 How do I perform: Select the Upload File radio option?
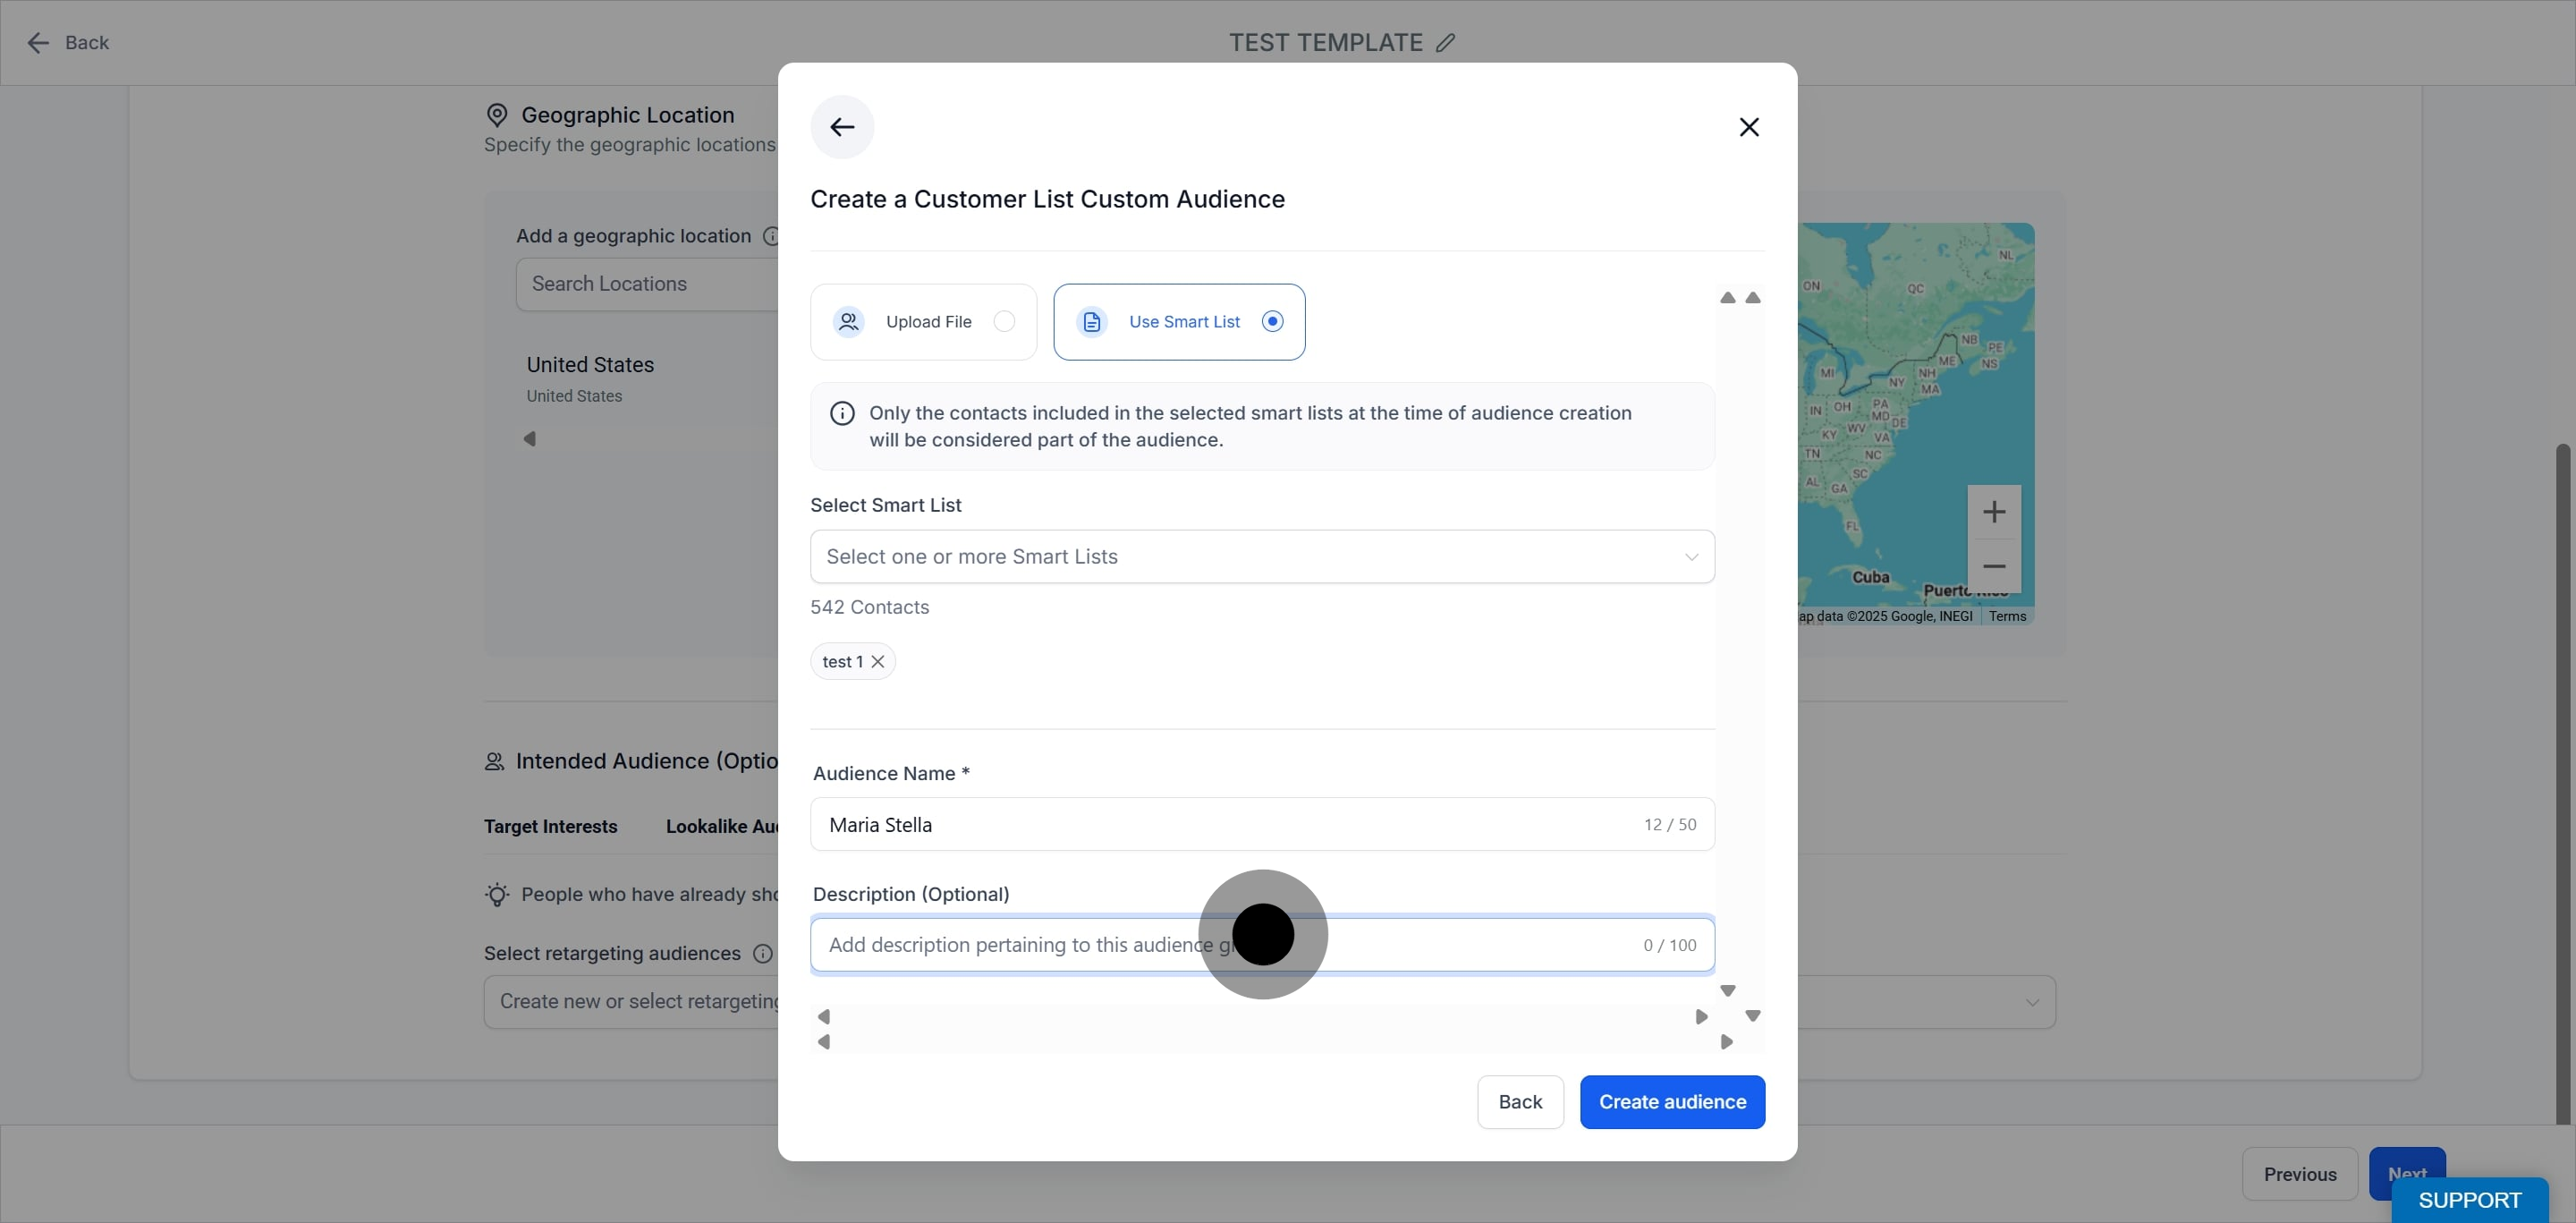point(1004,321)
